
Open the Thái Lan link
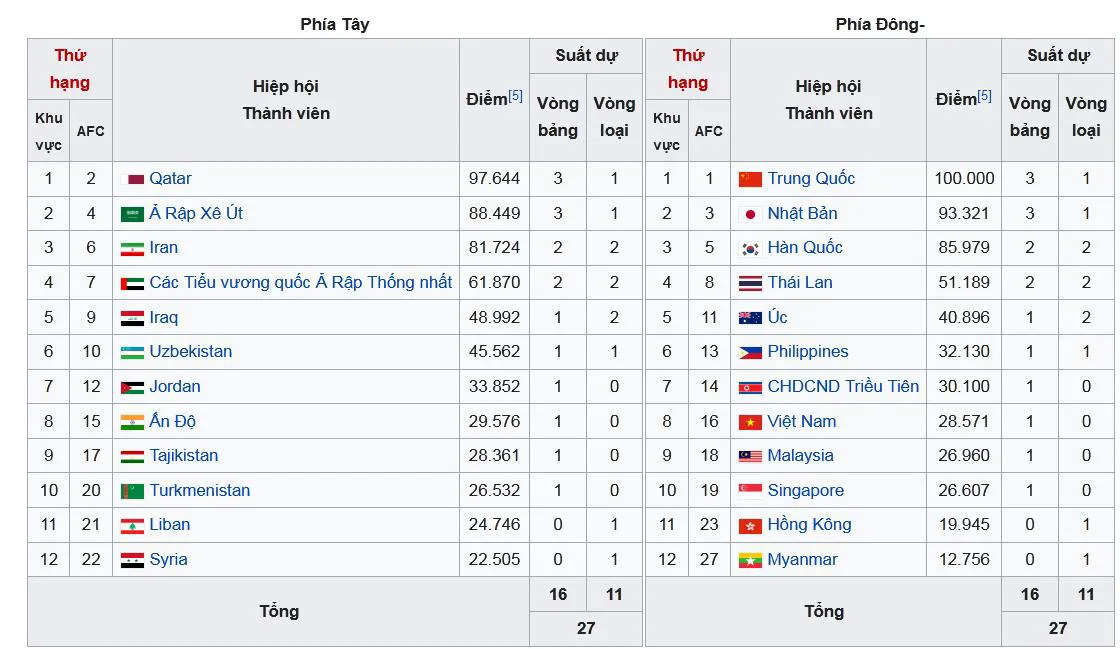pyautogui.click(x=800, y=282)
